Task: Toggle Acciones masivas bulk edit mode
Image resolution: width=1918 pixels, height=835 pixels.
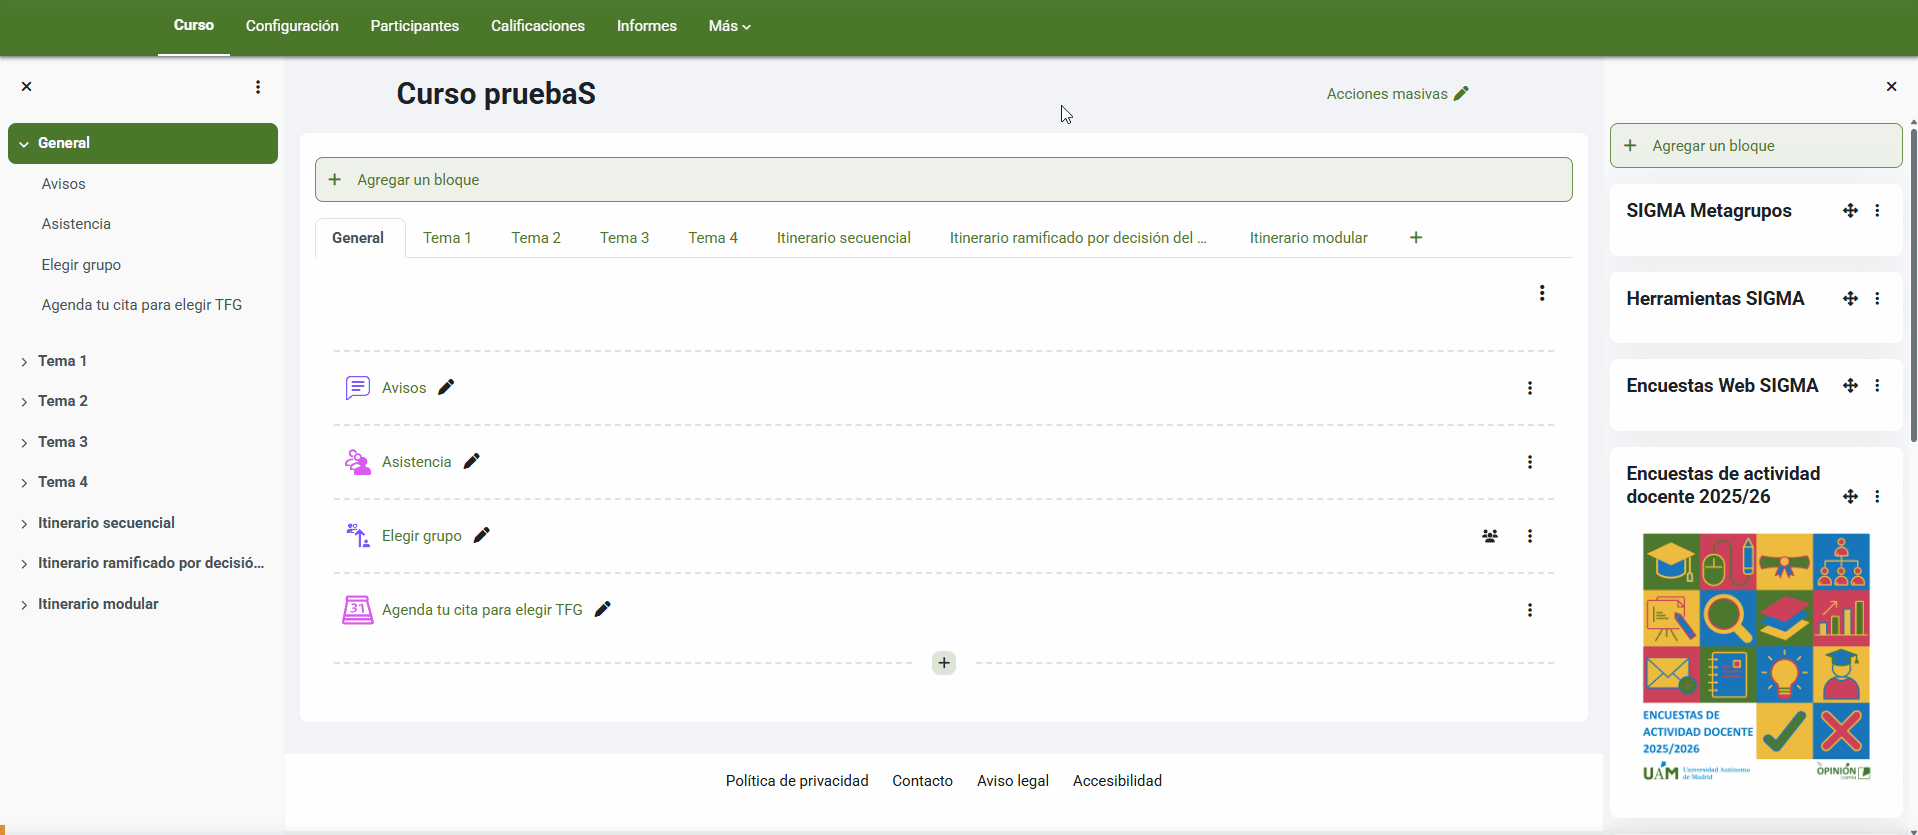Action: 1397,94
